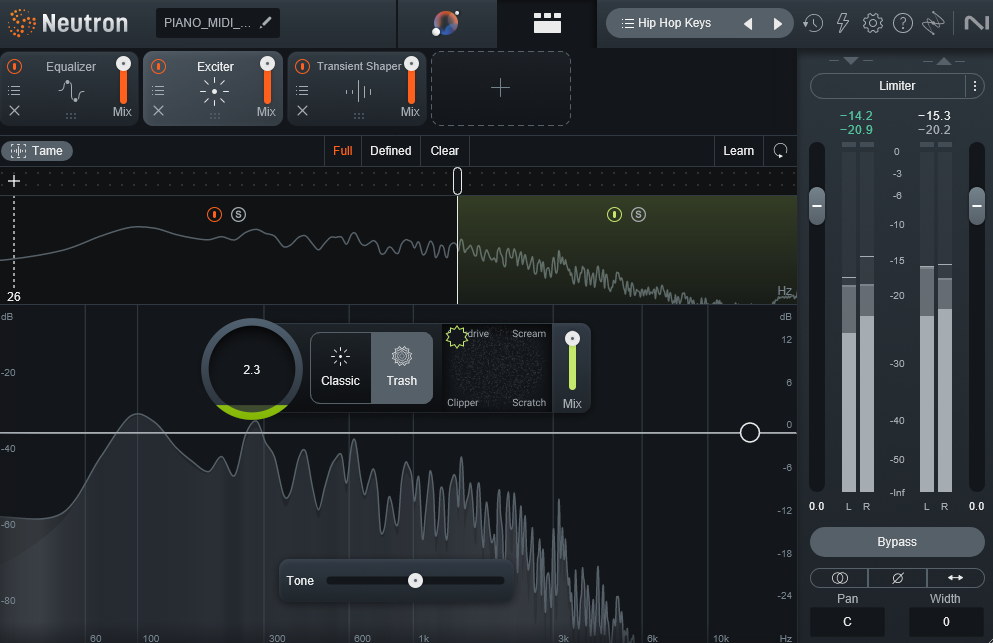
Task: Open the Assistant view orb icon
Action: 446,24
